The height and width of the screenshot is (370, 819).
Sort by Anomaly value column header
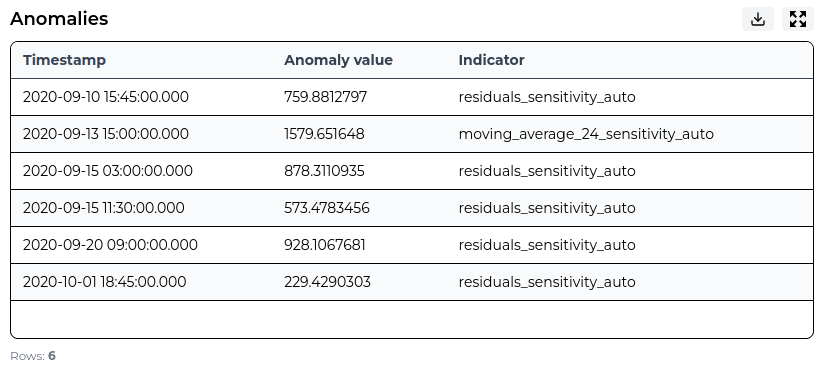338,60
